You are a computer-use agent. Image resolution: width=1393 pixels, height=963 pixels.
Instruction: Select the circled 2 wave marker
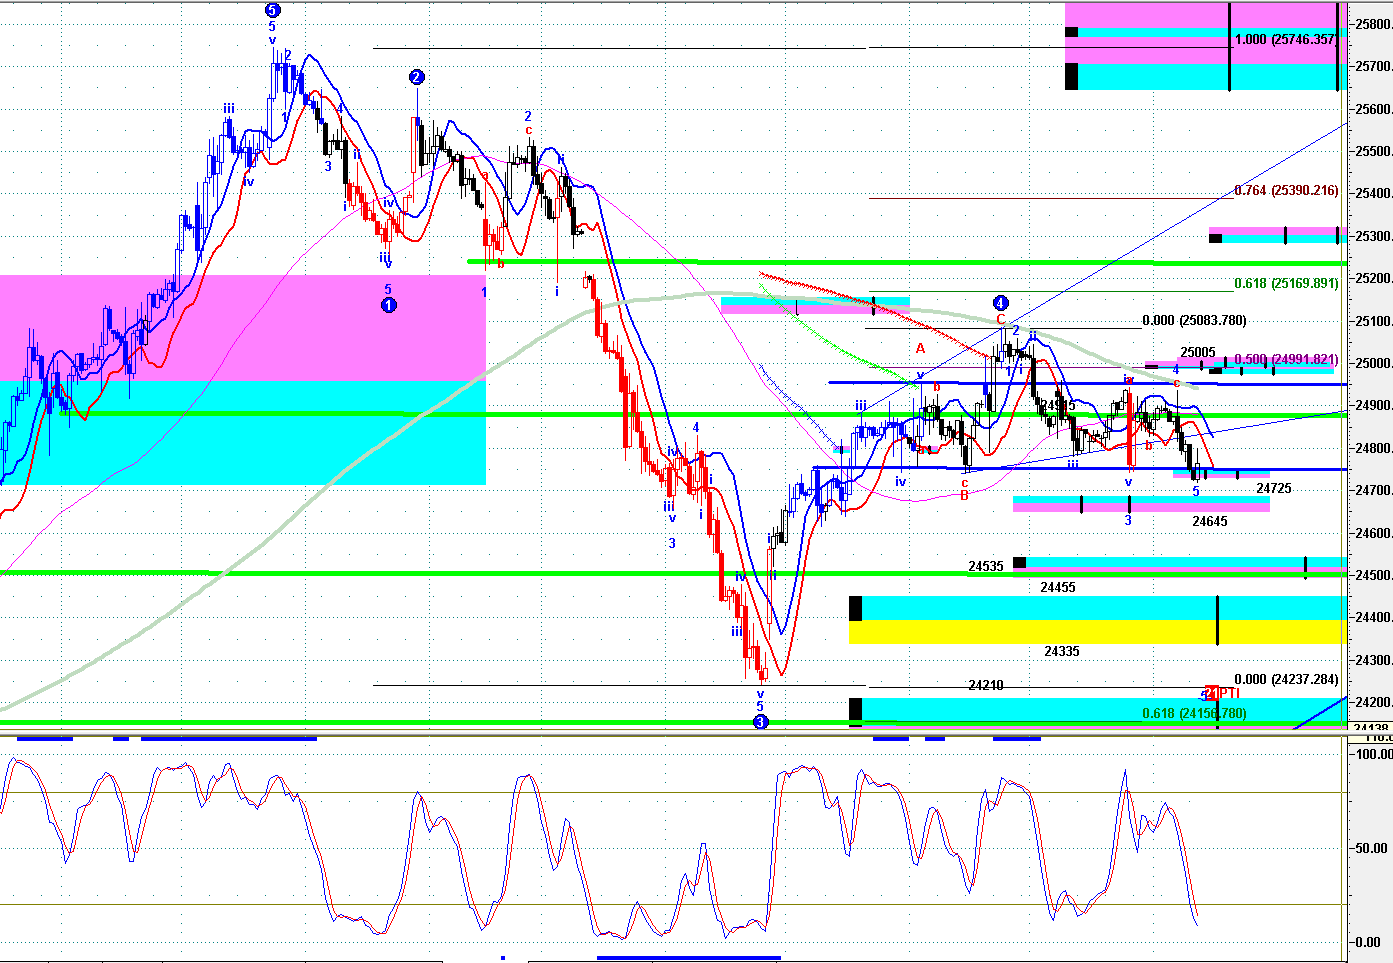pyautogui.click(x=417, y=77)
